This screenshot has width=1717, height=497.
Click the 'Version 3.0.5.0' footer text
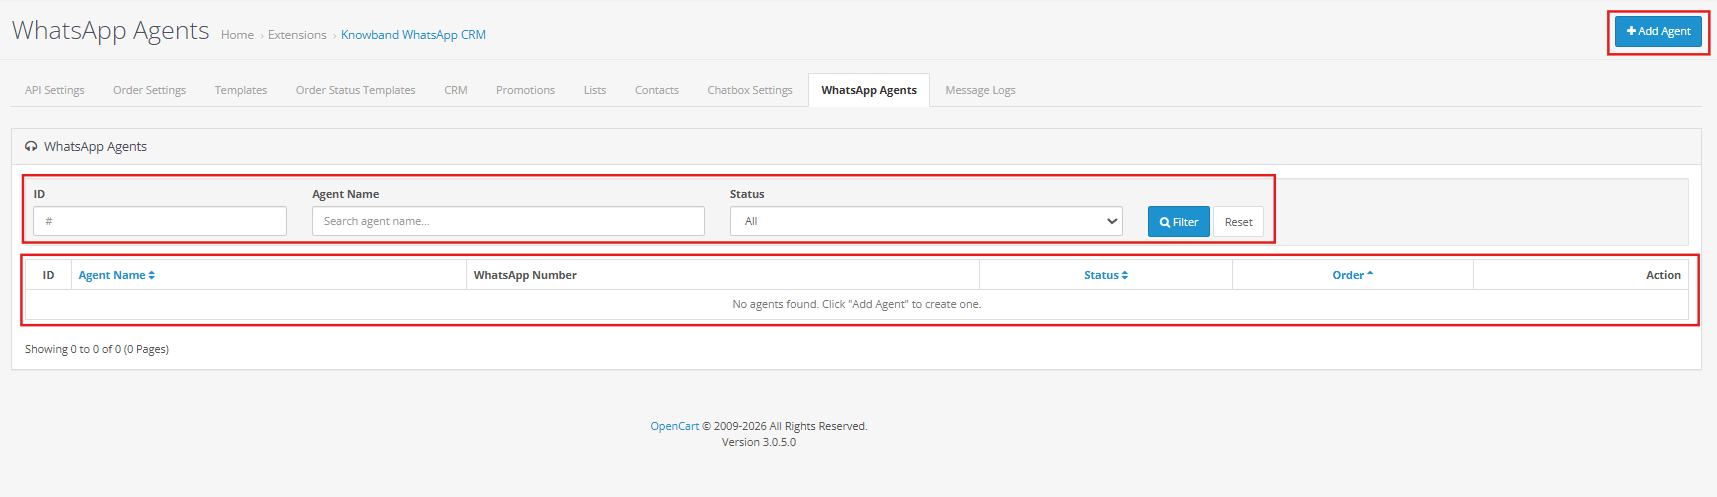[759, 442]
